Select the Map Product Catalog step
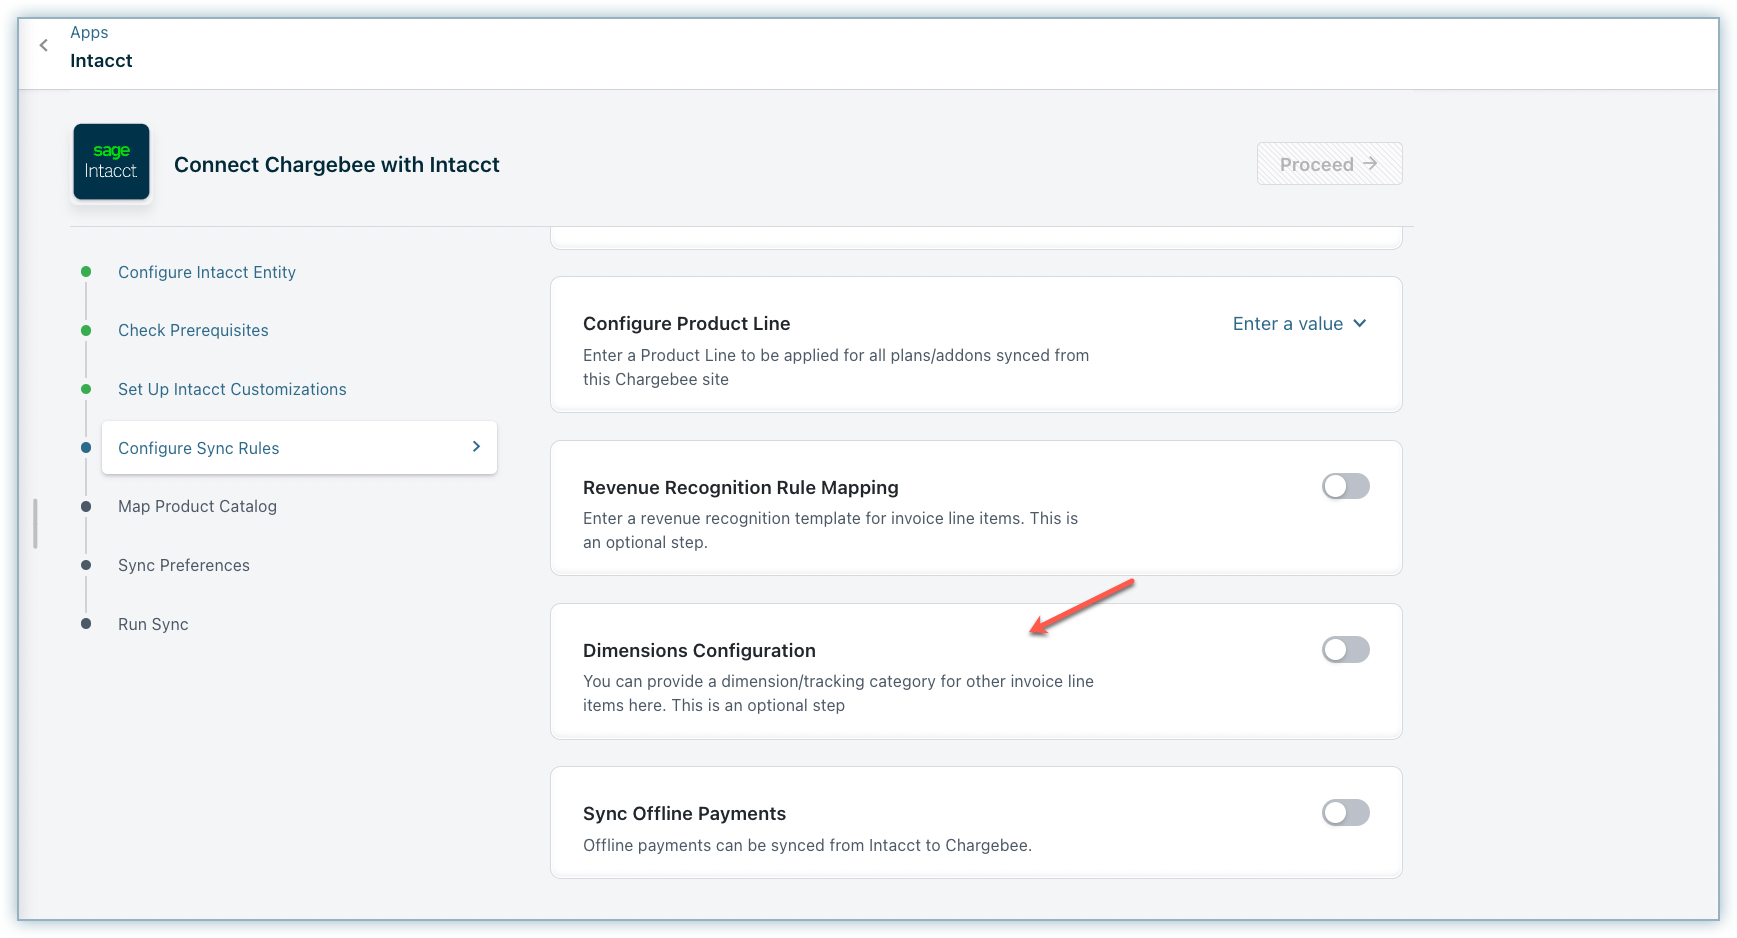The image size is (1737, 938). pos(197,507)
